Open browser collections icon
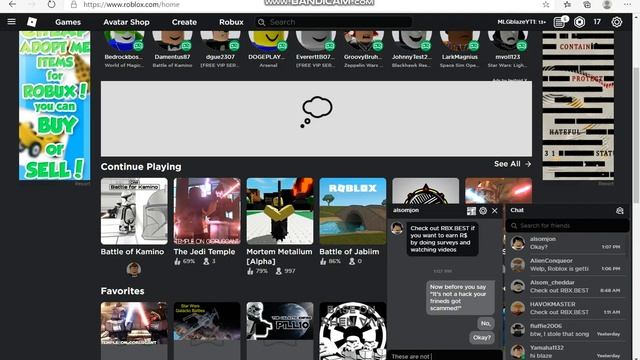The image size is (640, 360). tap(587, 4)
